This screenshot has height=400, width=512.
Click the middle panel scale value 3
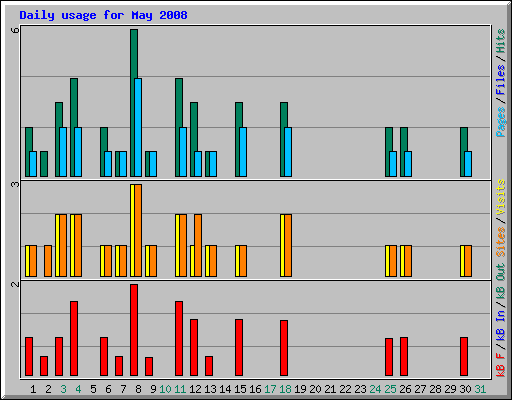[x=15, y=184]
